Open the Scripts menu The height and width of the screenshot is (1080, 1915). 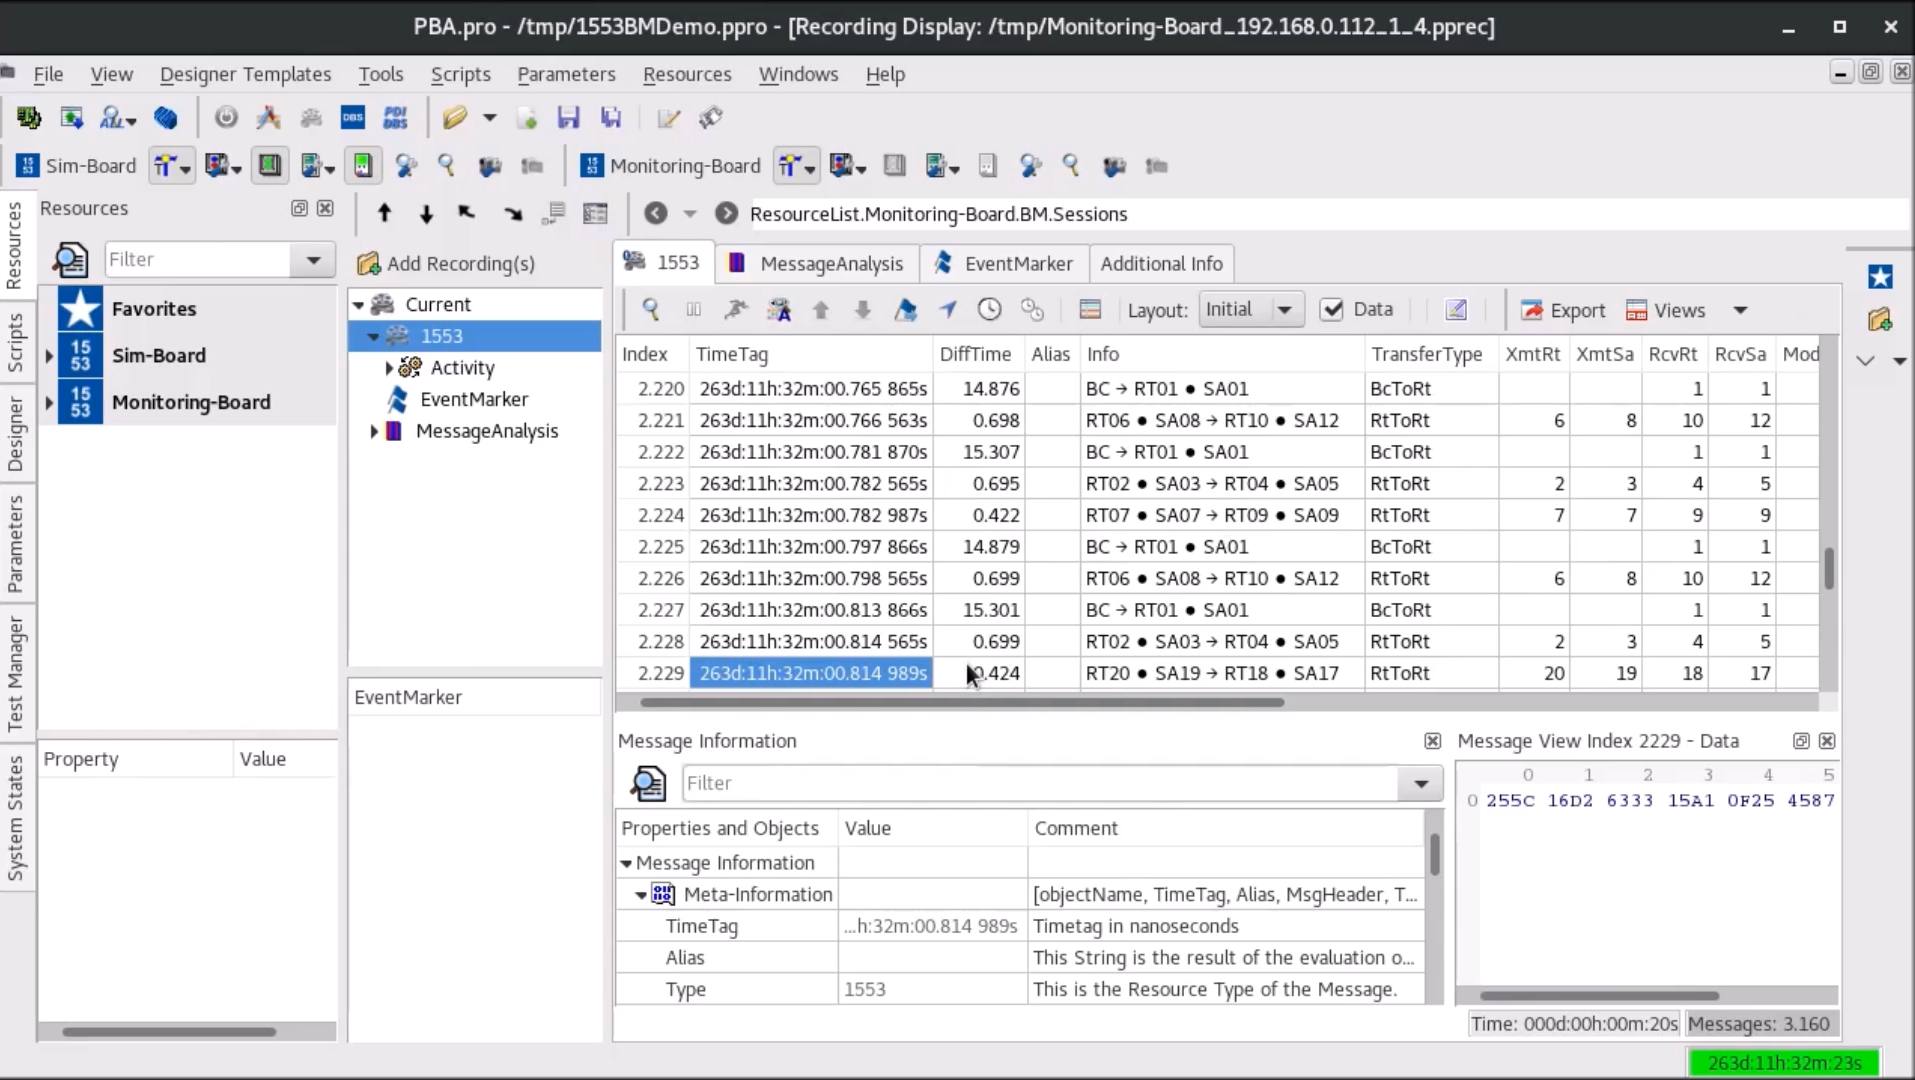(460, 74)
